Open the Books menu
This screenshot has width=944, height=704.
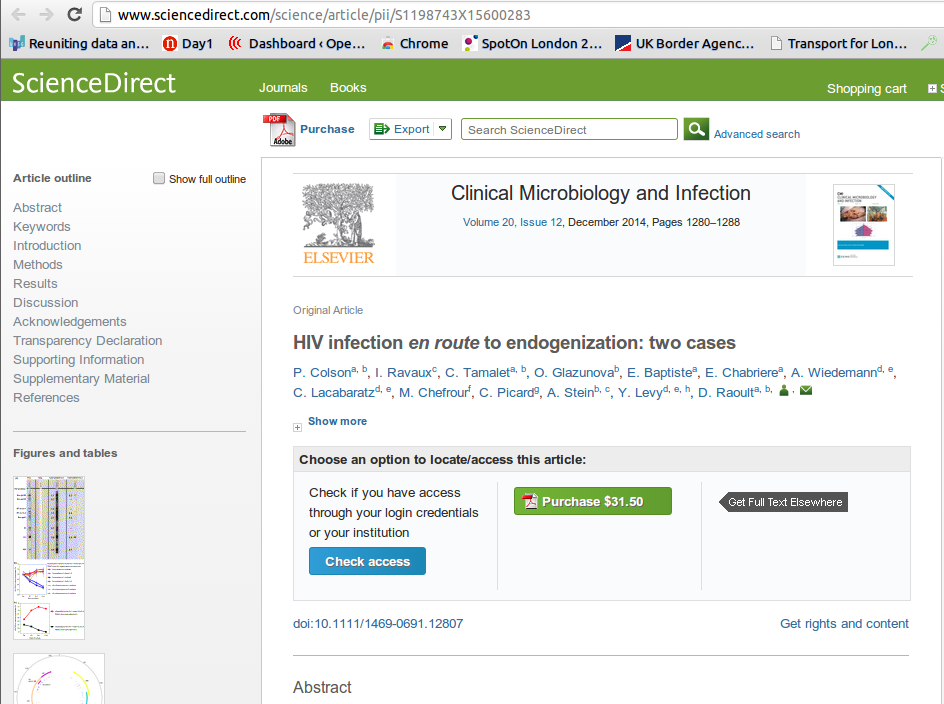[348, 88]
